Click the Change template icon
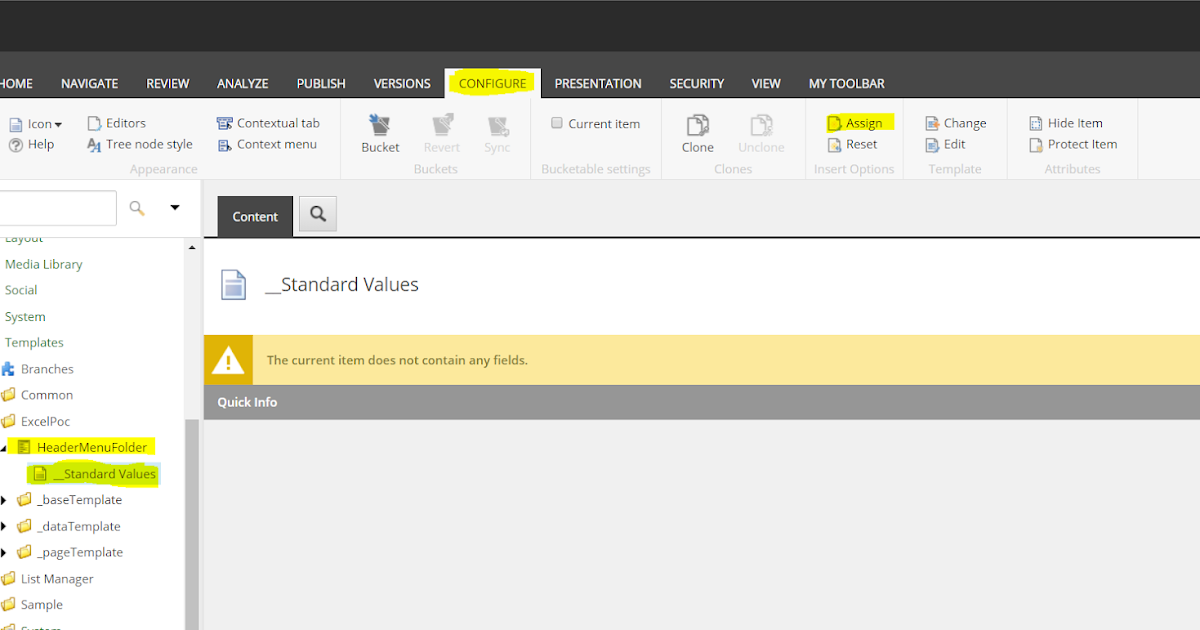Screen dimensions: 1200x630 [x=955, y=122]
